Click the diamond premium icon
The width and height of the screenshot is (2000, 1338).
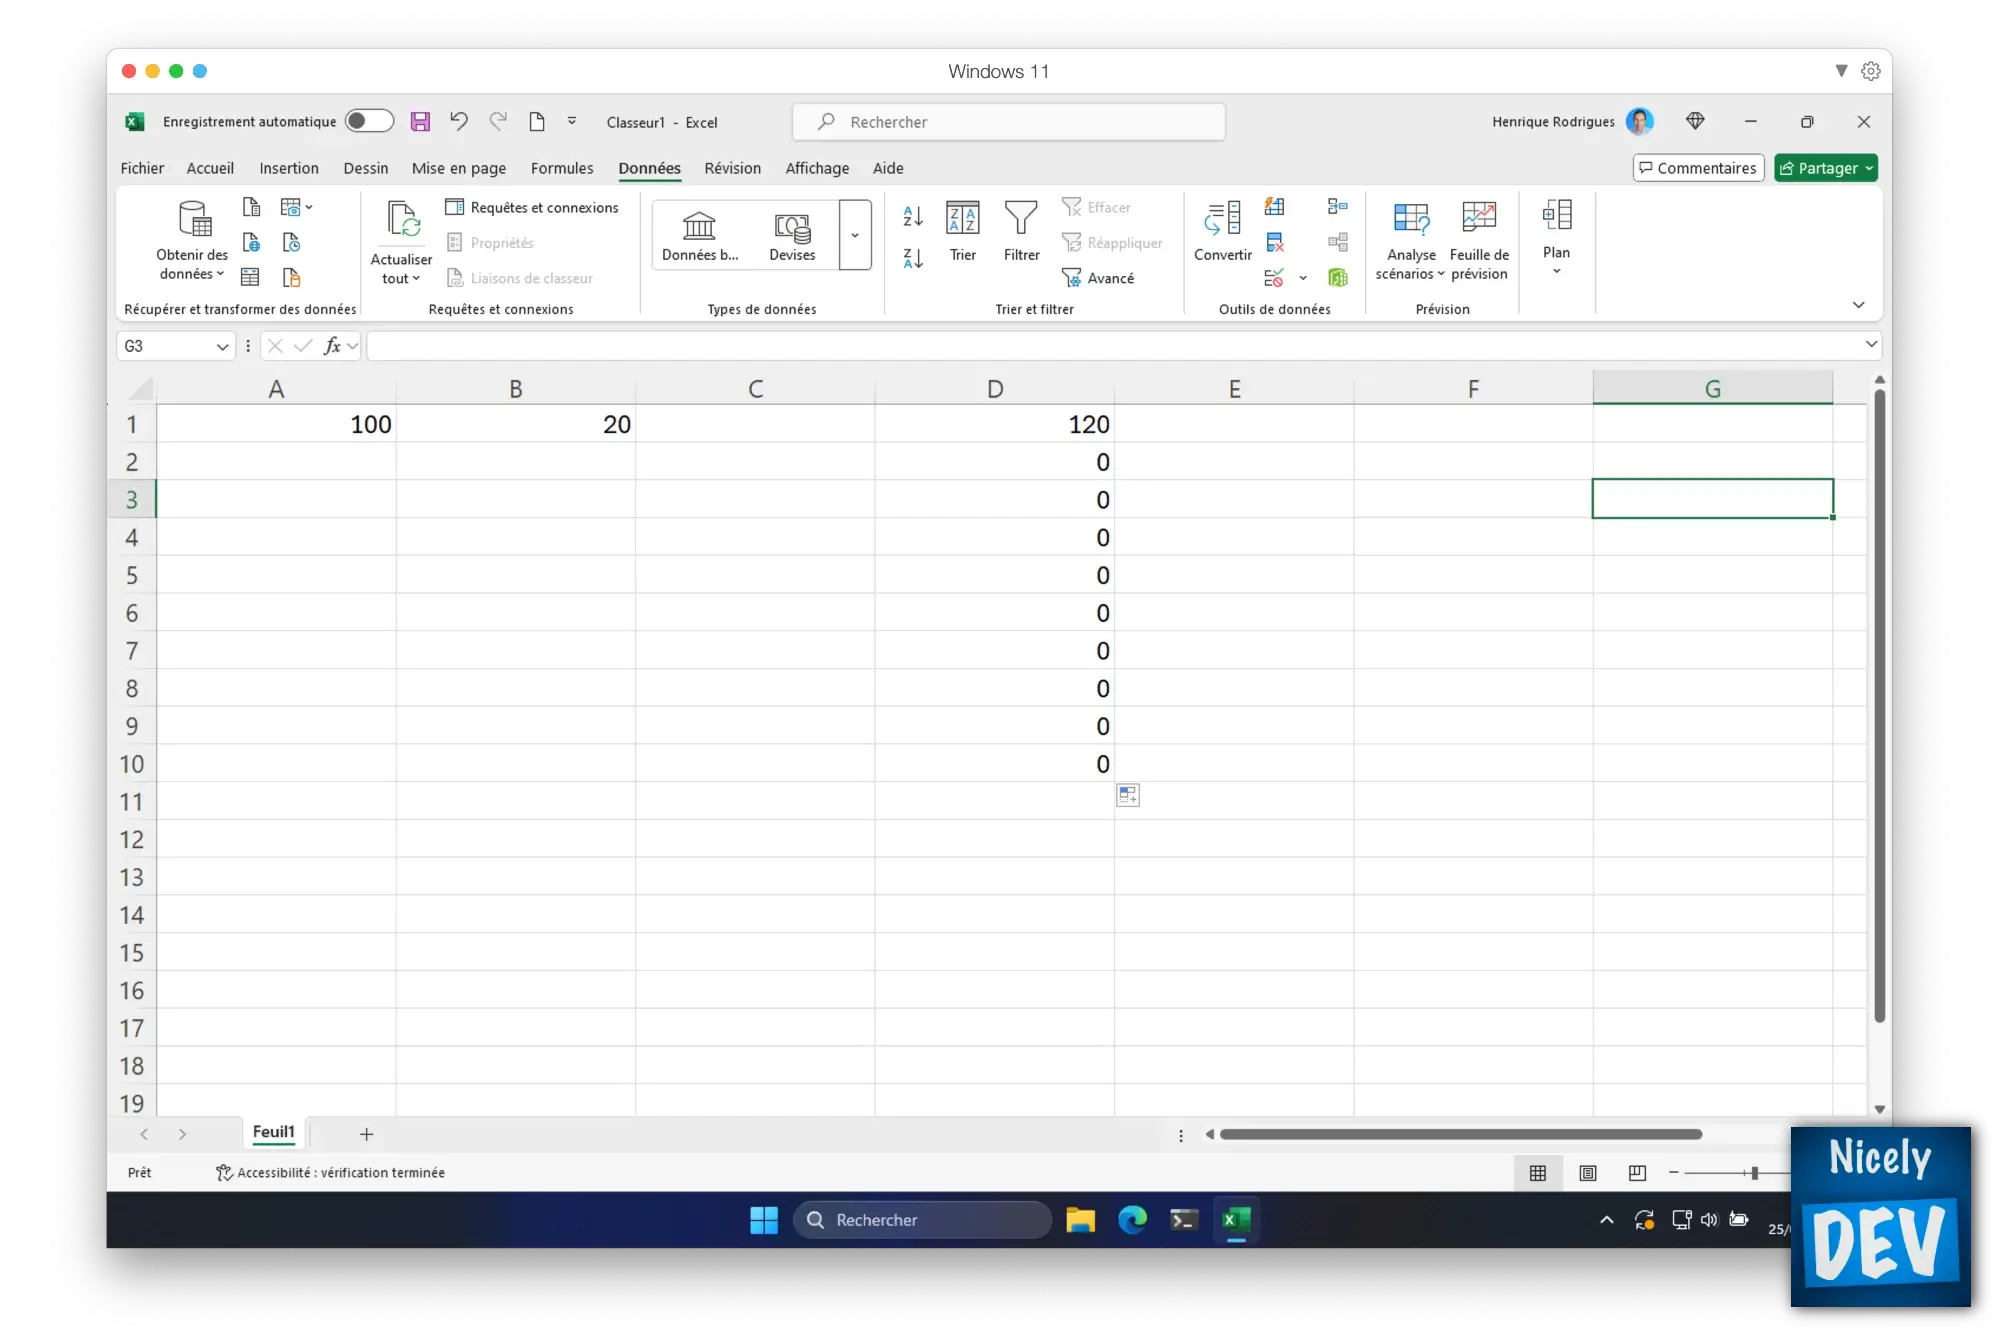pos(1695,121)
